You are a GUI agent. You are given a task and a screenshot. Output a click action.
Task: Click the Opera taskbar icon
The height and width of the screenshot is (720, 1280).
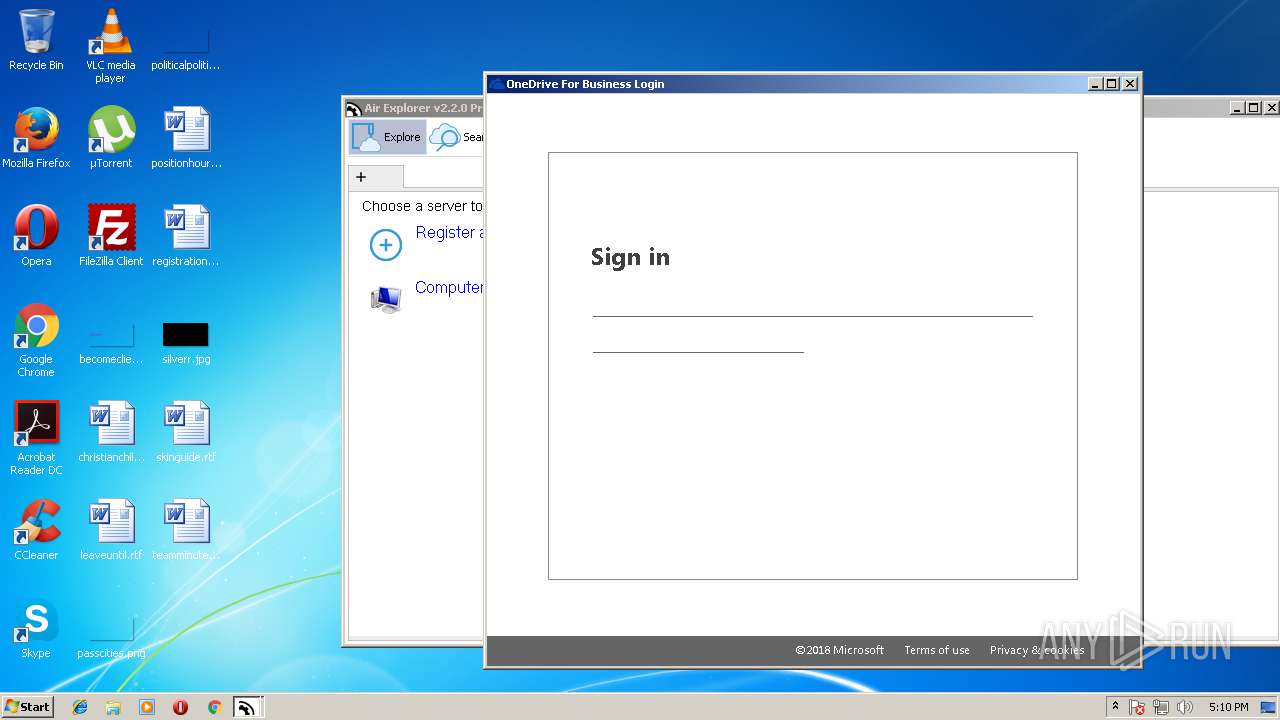pos(180,707)
